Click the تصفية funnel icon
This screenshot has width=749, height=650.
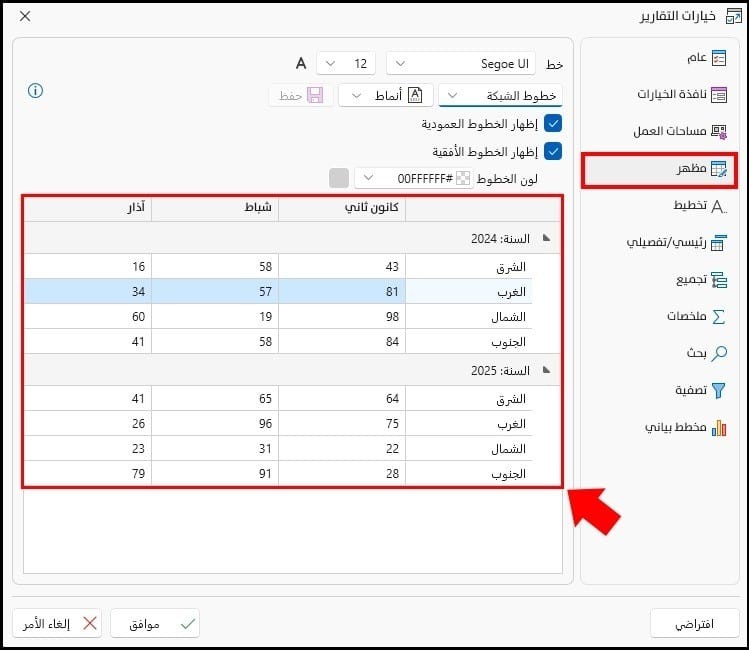(x=718, y=390)
